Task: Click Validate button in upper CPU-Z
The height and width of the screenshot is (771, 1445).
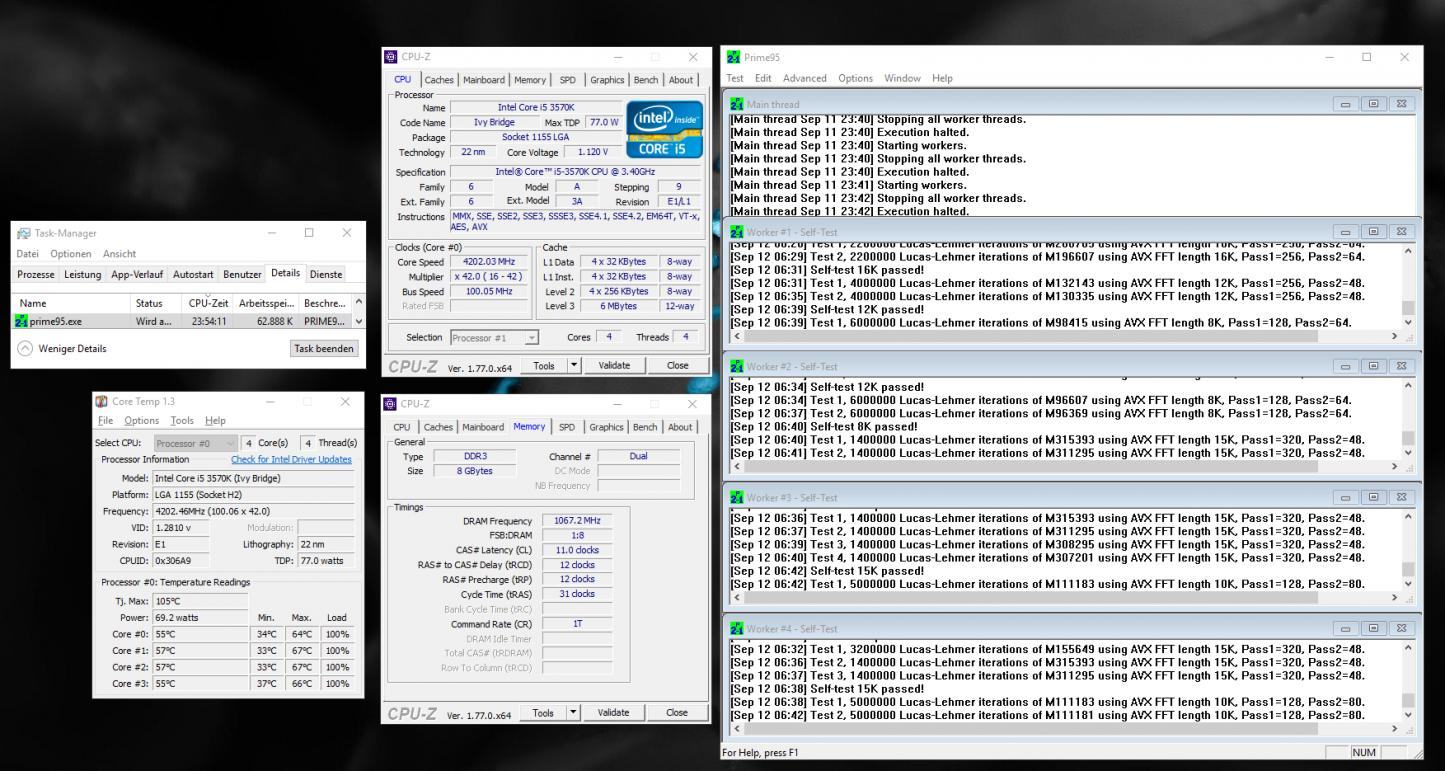Action: (x=615, y=366)
